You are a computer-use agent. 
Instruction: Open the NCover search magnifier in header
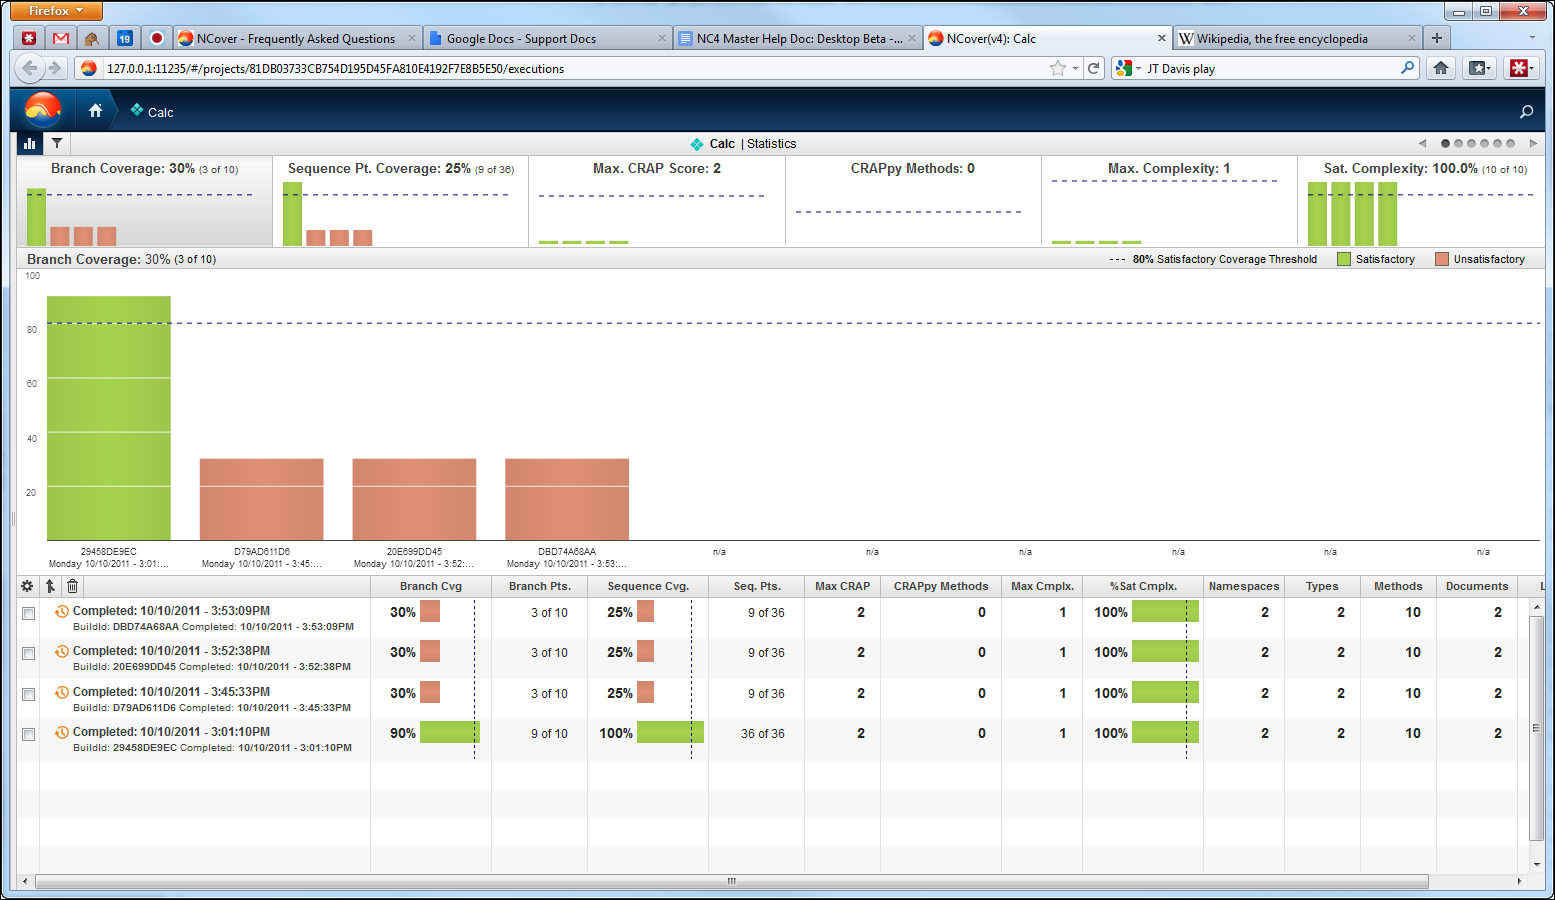(x=1526, y=111)
